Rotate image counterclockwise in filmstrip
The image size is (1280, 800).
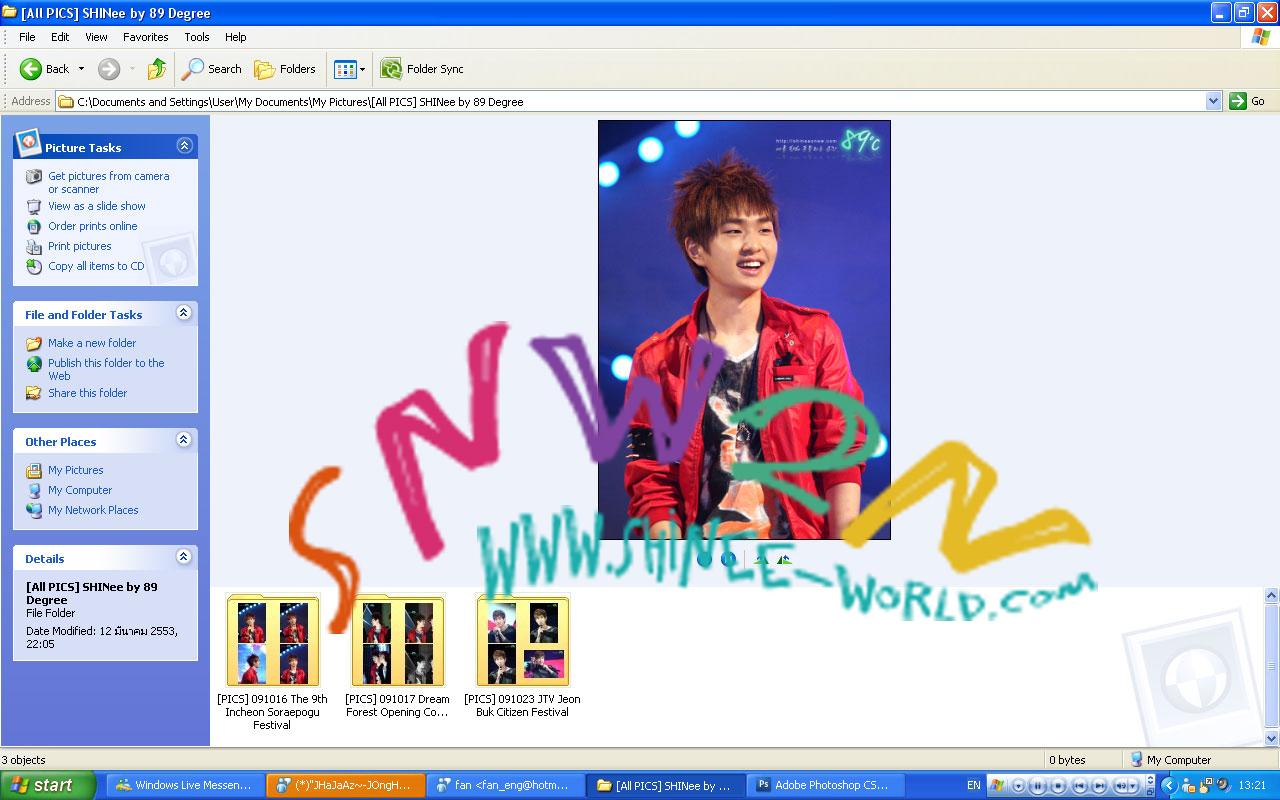click(784, 559)
